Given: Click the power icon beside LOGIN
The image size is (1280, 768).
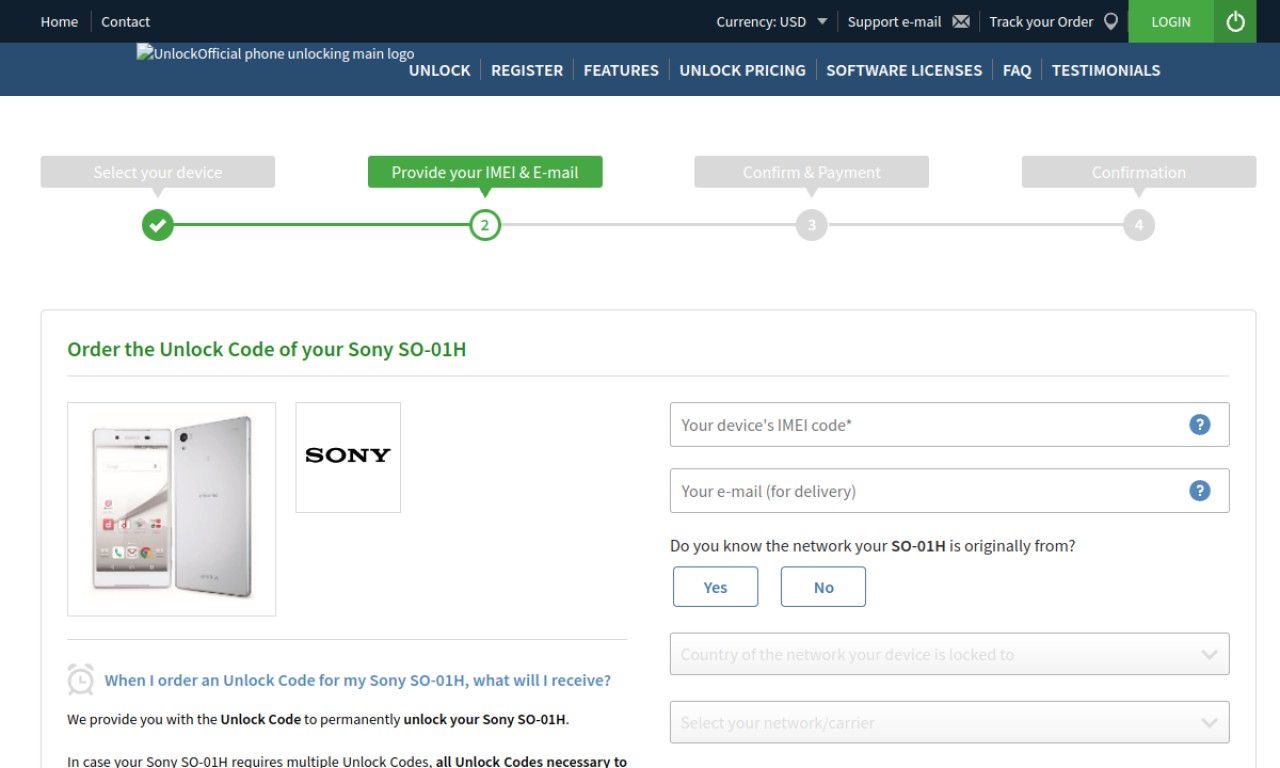Looking at the screenshot, I should click(1235, 21).
